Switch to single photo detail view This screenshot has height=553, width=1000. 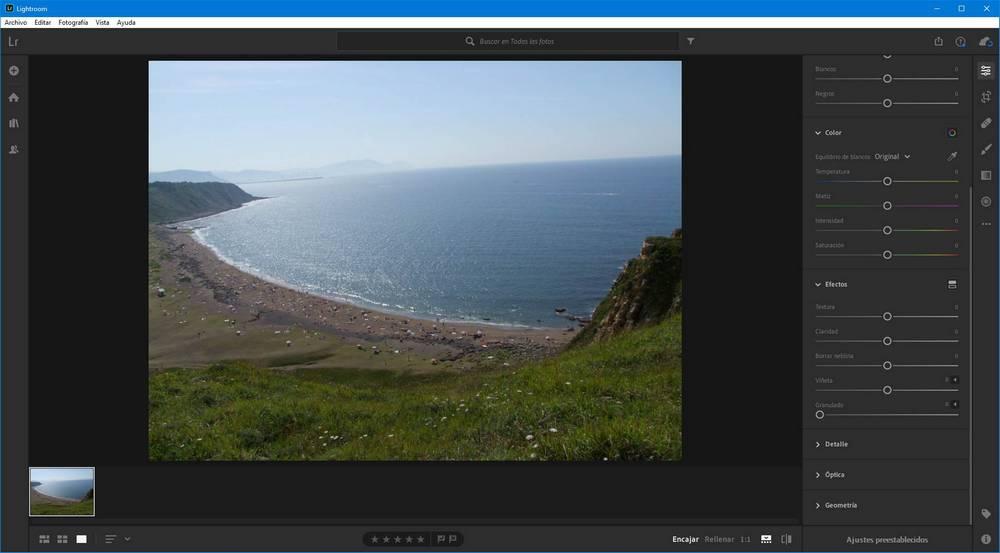tap(82, 539)
